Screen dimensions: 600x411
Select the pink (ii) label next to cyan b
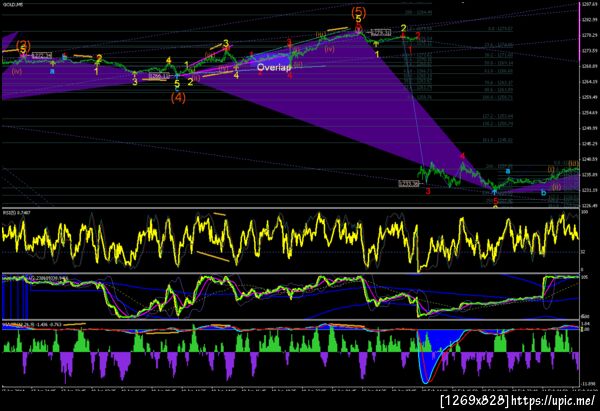tap(556, 187)
